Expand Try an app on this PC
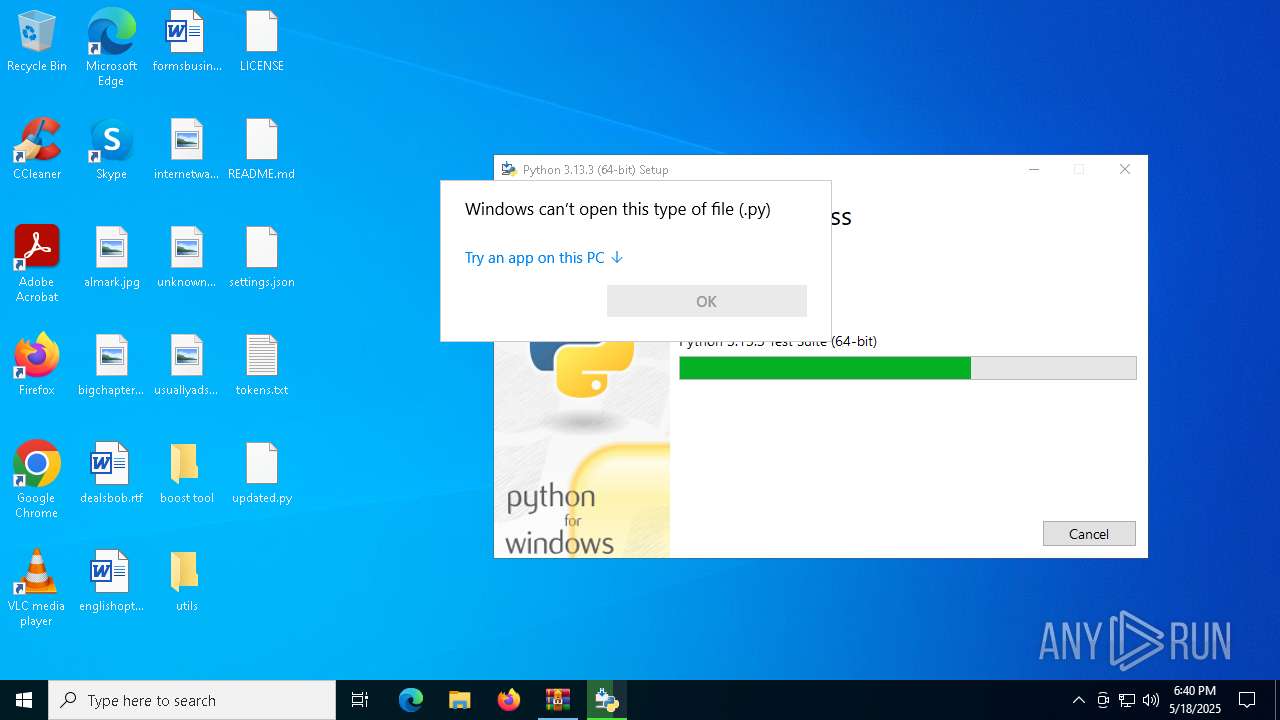 click(544, 258)
